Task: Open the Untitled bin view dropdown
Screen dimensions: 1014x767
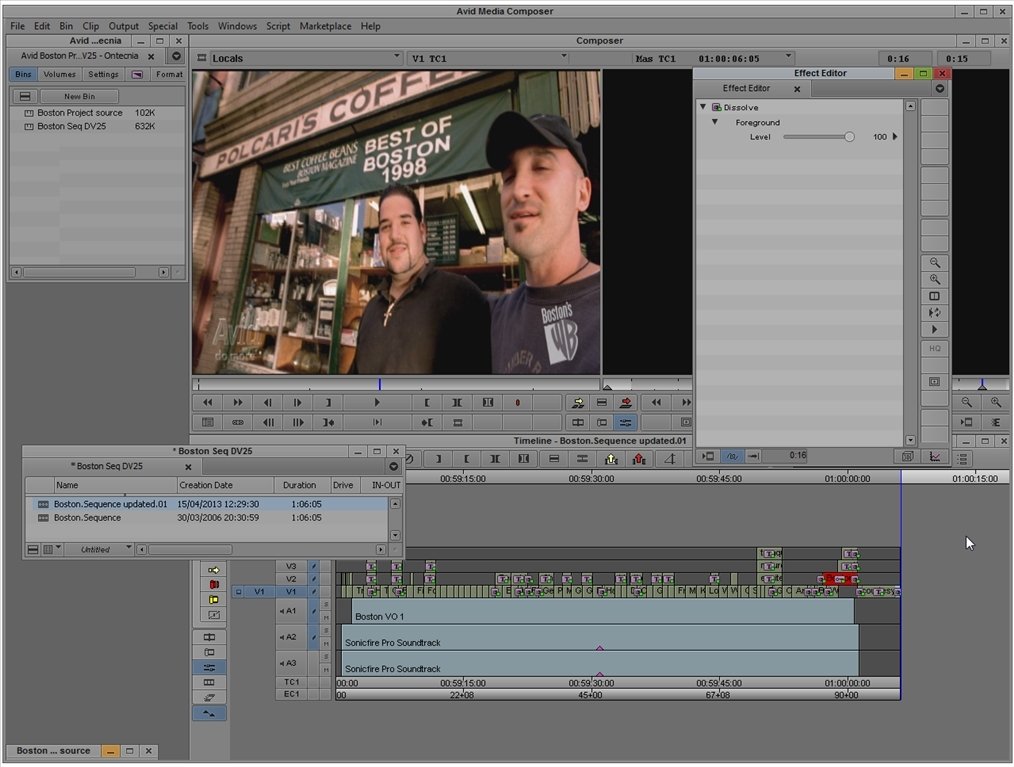Action: (129, 548)
